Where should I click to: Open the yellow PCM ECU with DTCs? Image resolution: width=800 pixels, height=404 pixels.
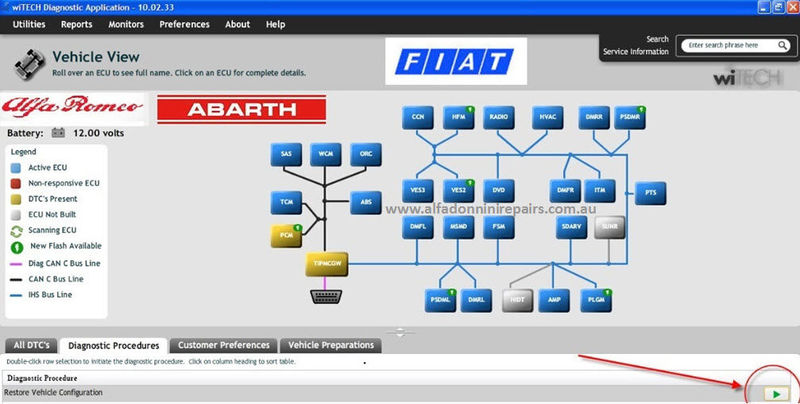(286, 236)
